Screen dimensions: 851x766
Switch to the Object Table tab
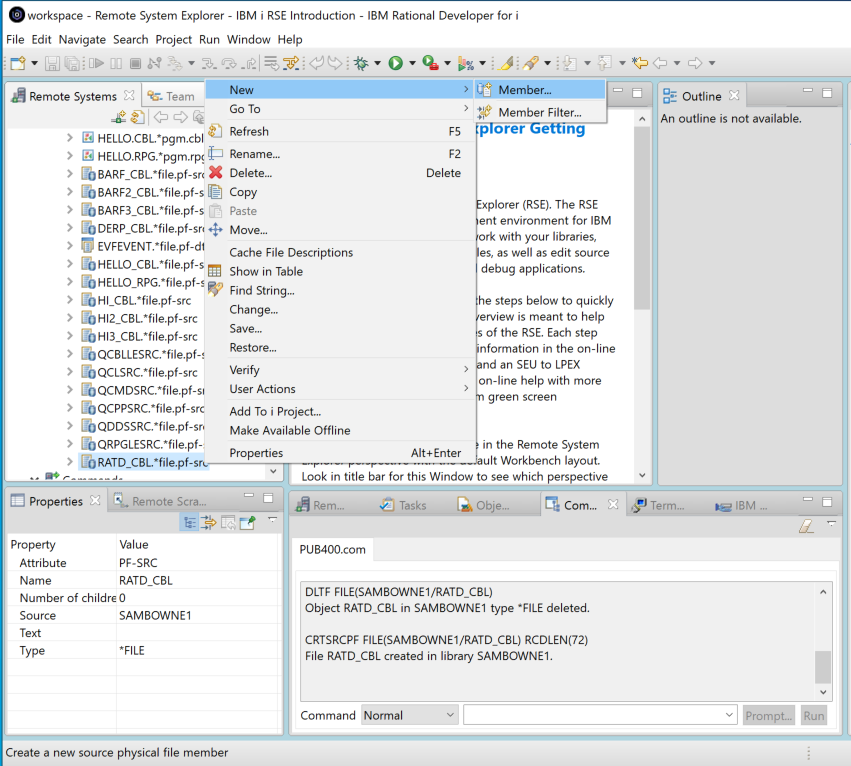(484, 505)
